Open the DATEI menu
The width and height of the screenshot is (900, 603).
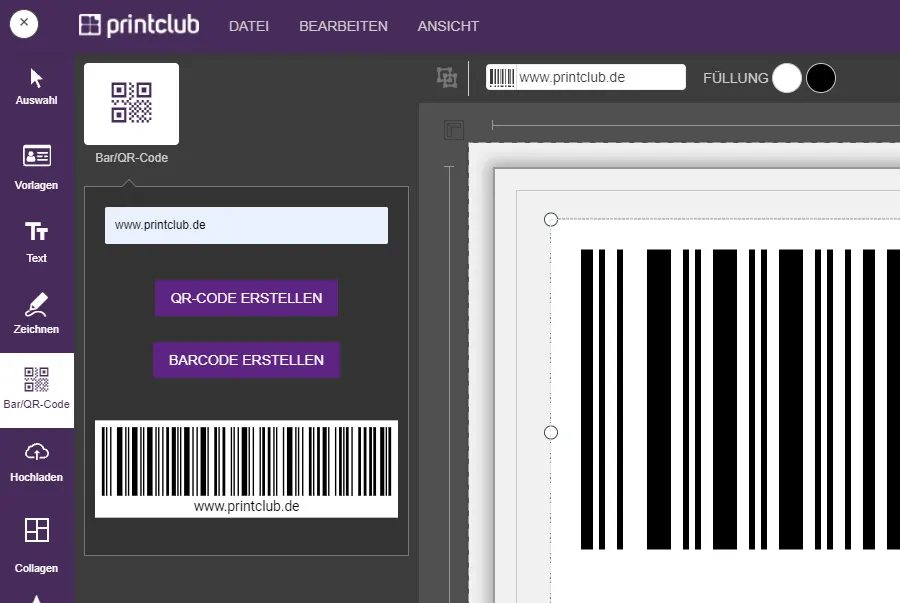[249, 26]
